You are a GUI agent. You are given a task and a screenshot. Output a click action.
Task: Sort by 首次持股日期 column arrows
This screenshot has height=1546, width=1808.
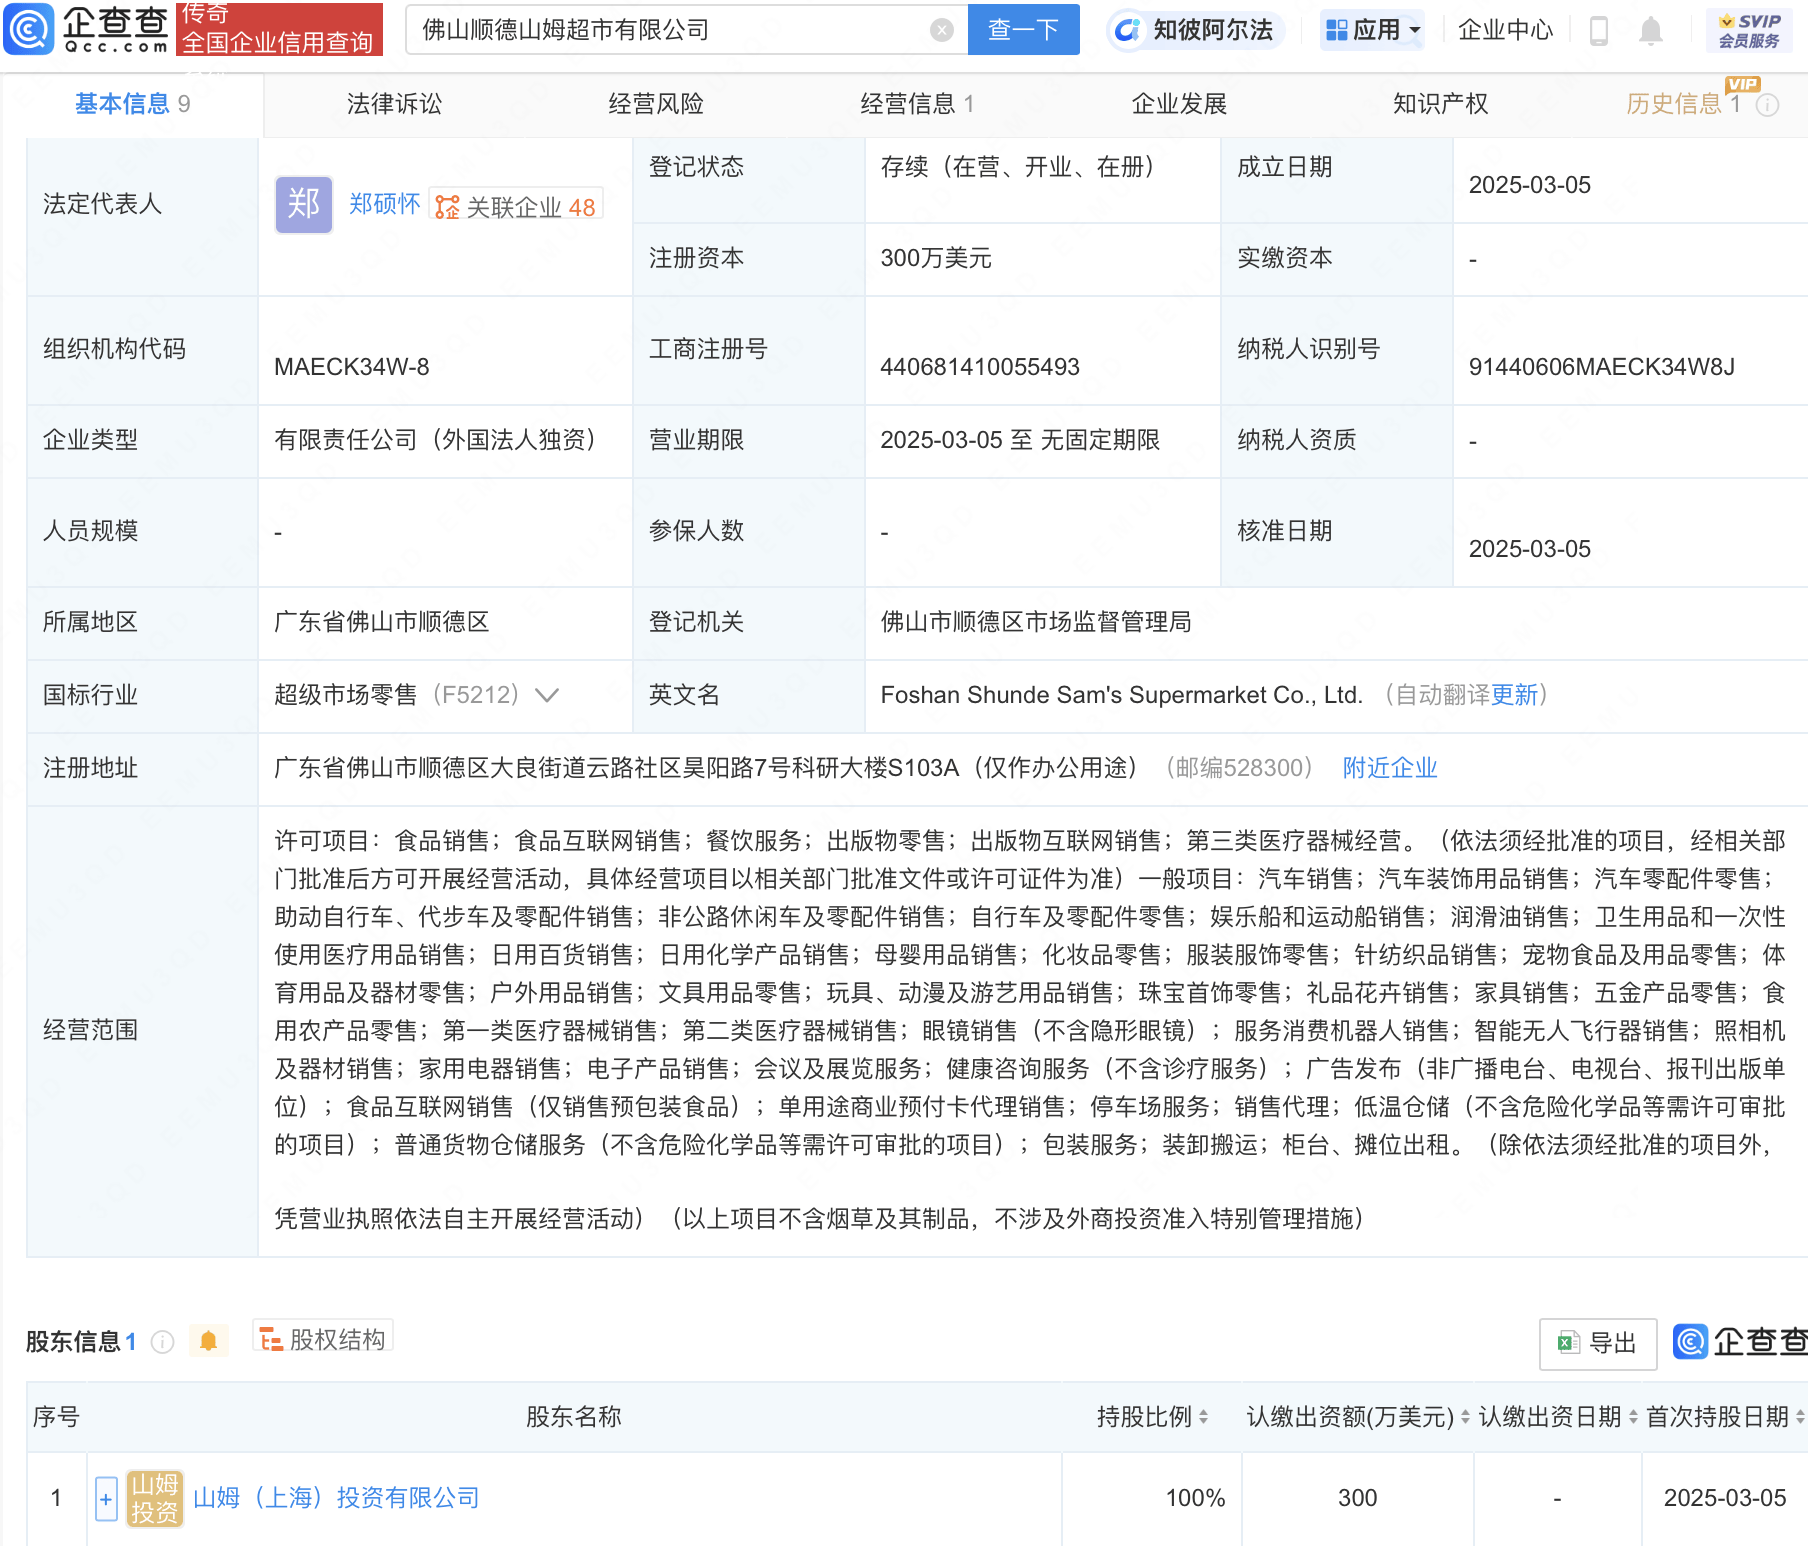tap(1799, 1417)
